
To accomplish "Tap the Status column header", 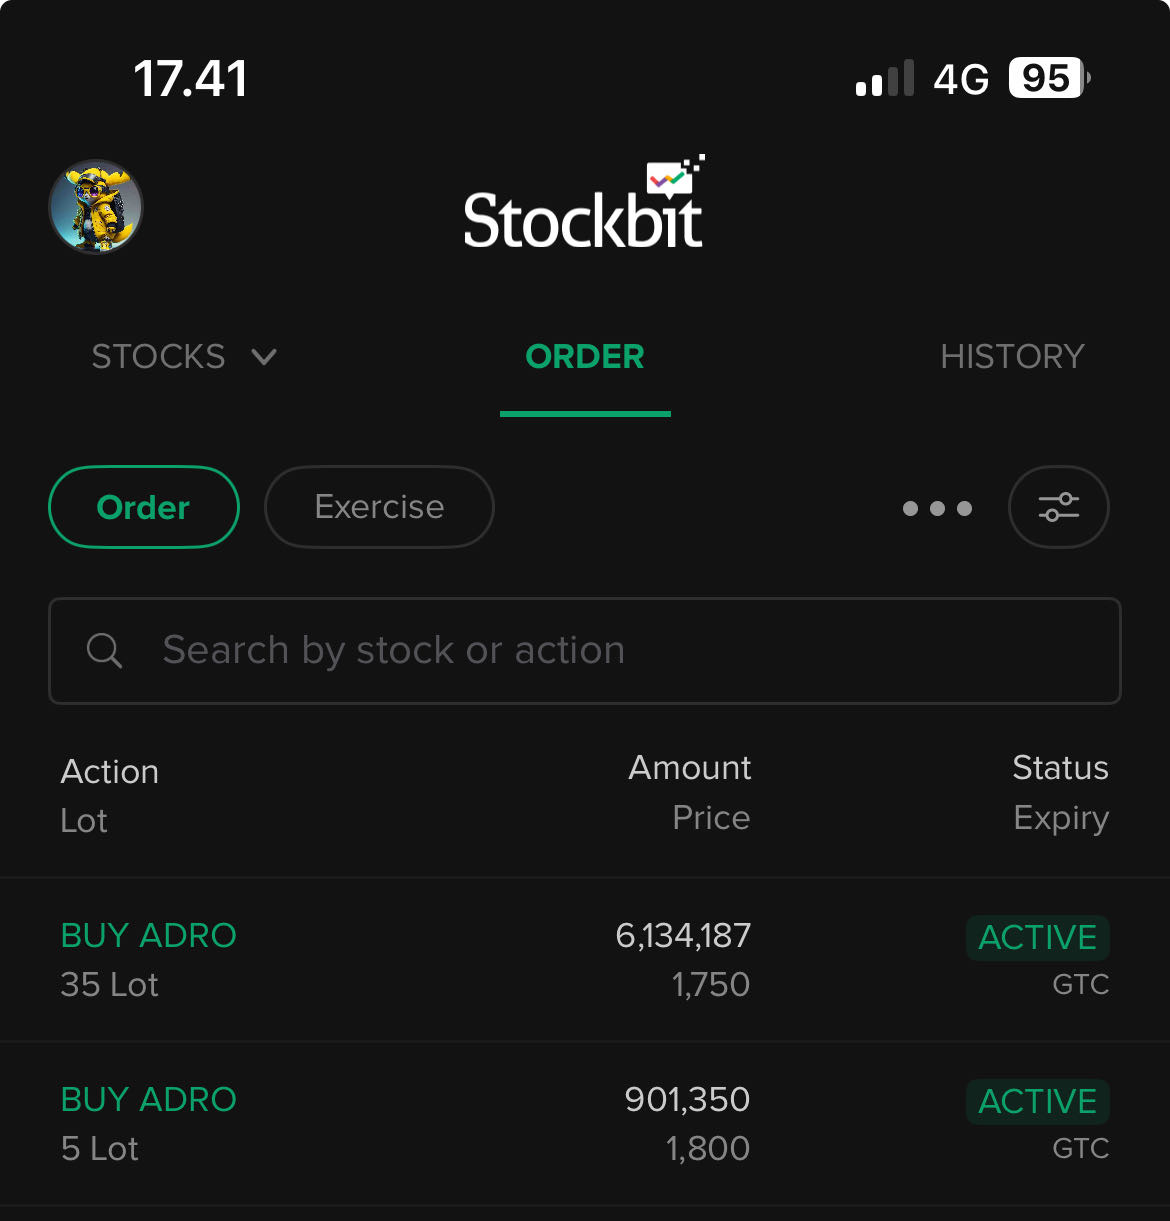I will (1060, 768).
